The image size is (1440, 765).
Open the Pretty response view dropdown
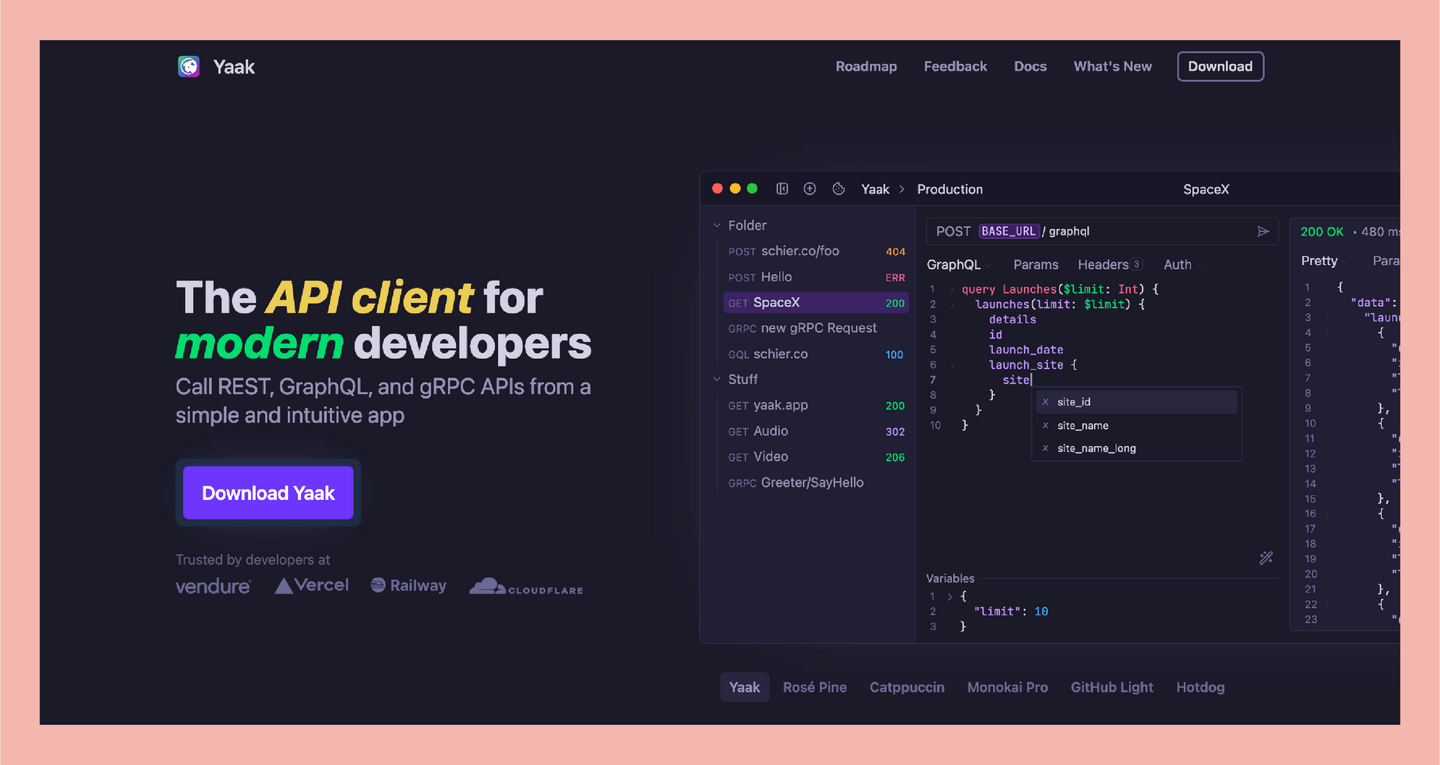coord(1323,261)
